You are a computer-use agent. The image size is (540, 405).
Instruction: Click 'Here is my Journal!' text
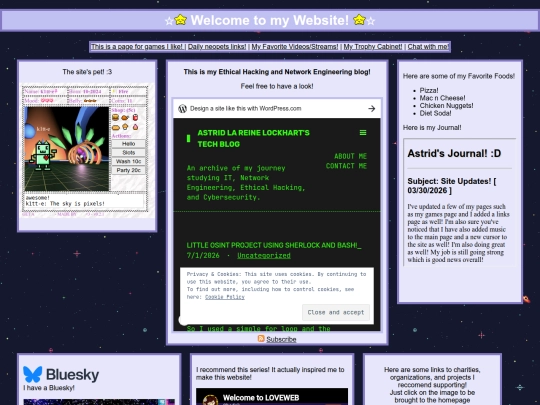[x=432, y=128]
